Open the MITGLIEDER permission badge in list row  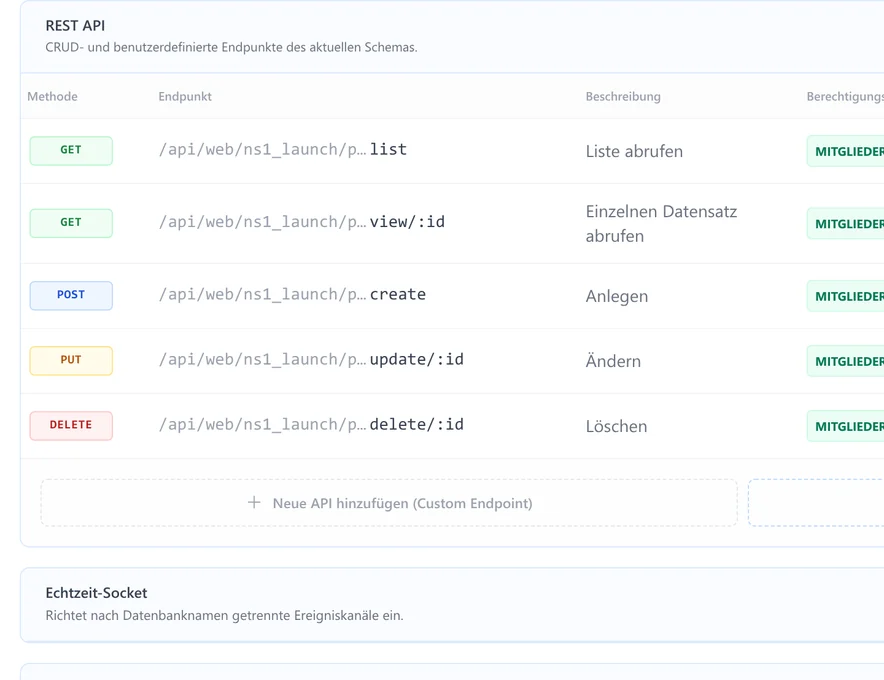846,151
